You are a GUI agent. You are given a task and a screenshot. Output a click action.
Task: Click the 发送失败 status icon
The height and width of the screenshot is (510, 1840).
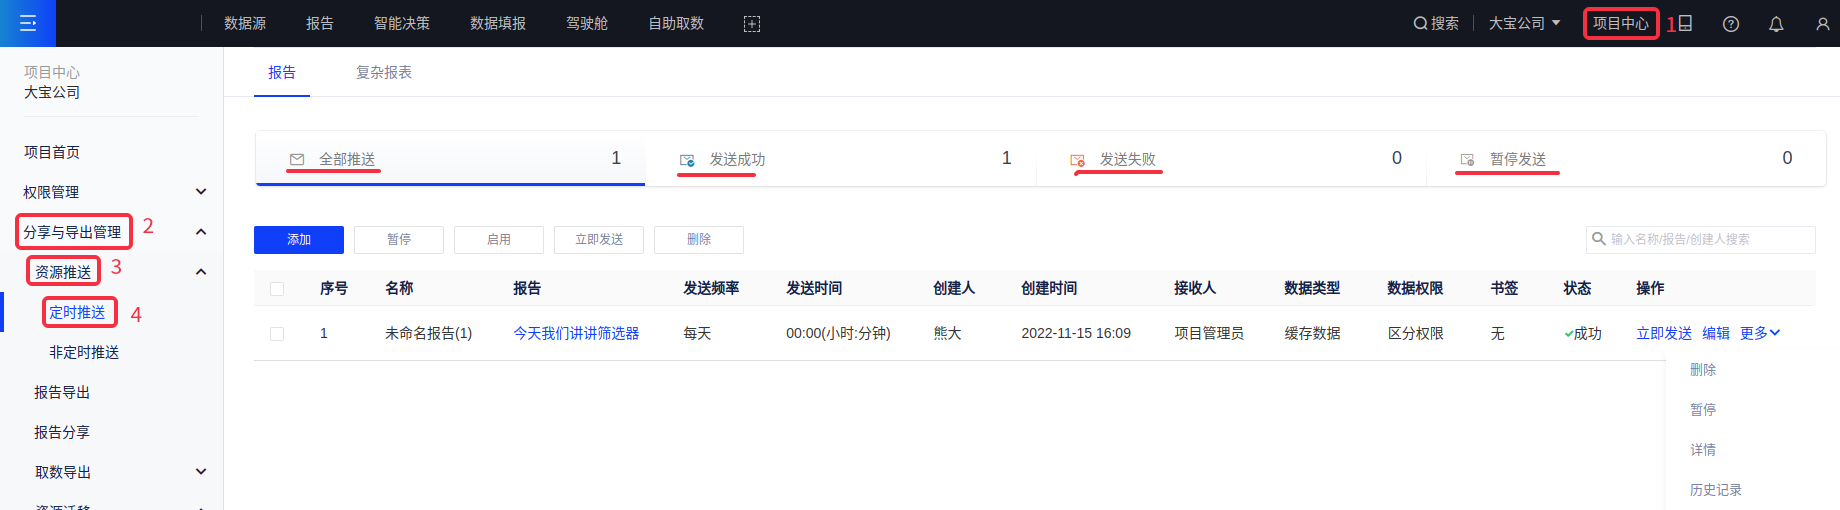pyautogui.click(x=1077, y=160)
